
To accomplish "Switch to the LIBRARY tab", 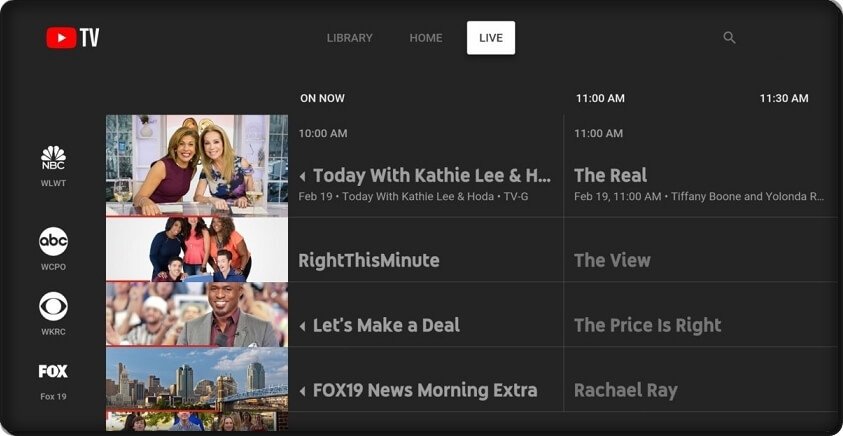I will 349,38.
